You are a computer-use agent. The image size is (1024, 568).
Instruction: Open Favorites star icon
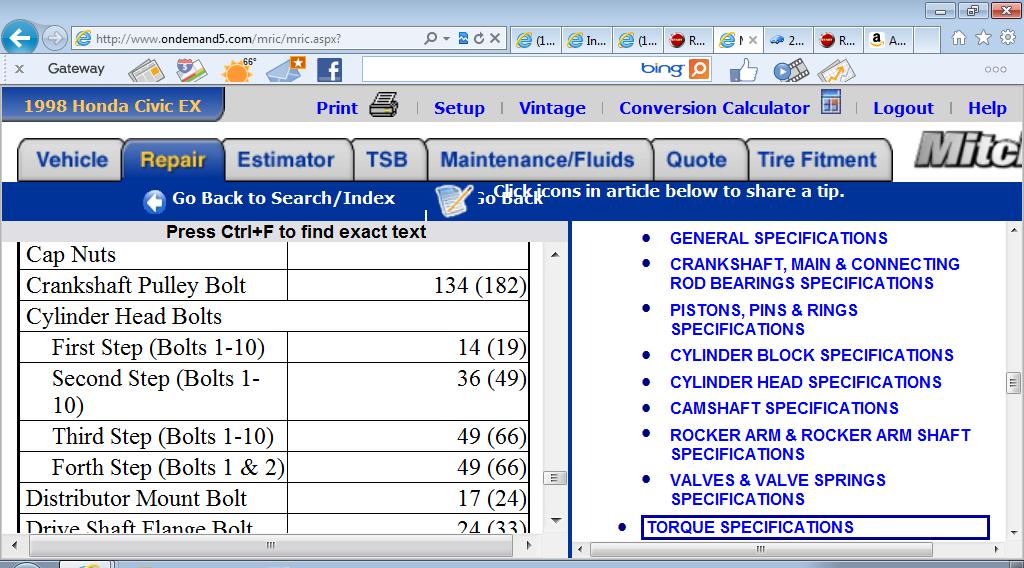pos(983,38)
